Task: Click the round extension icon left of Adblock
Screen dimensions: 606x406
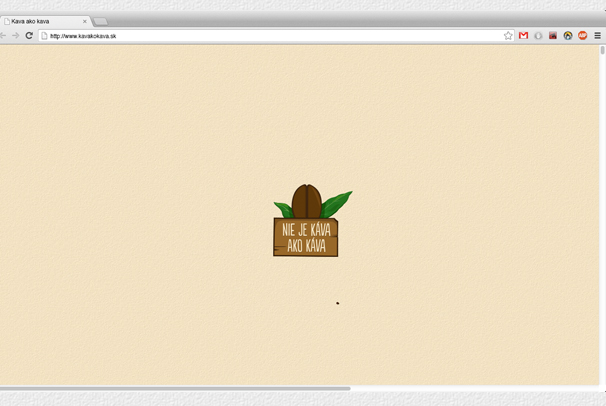Action: [x=568, y=35]
